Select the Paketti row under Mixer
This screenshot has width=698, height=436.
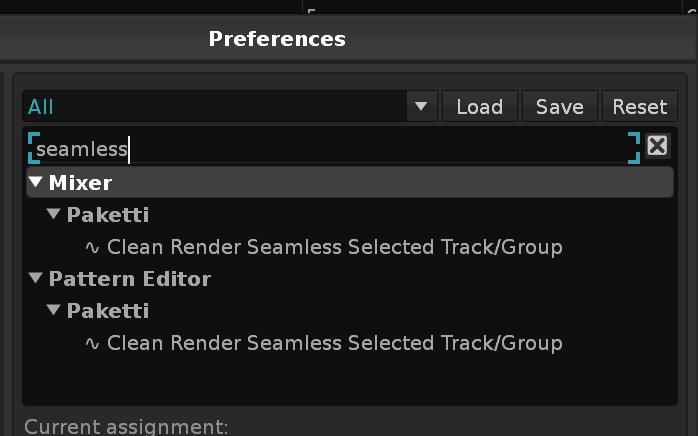(350, 215)
